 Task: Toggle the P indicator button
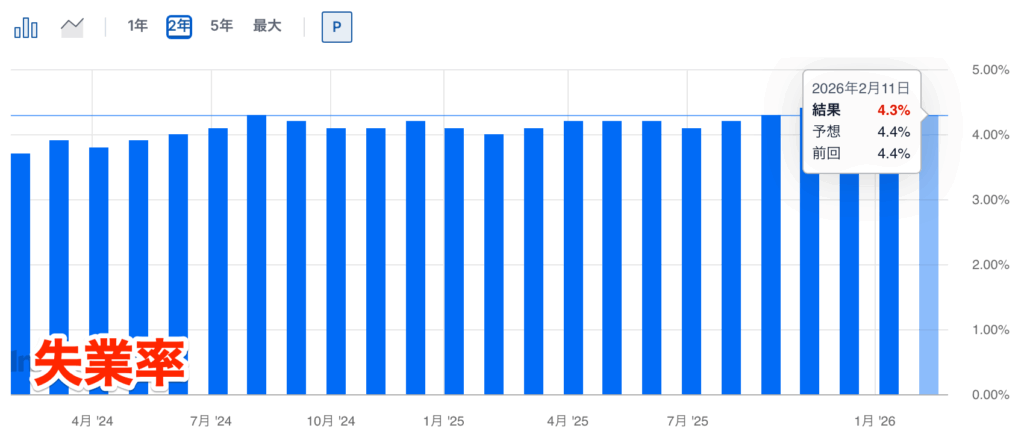click(336, 27)
